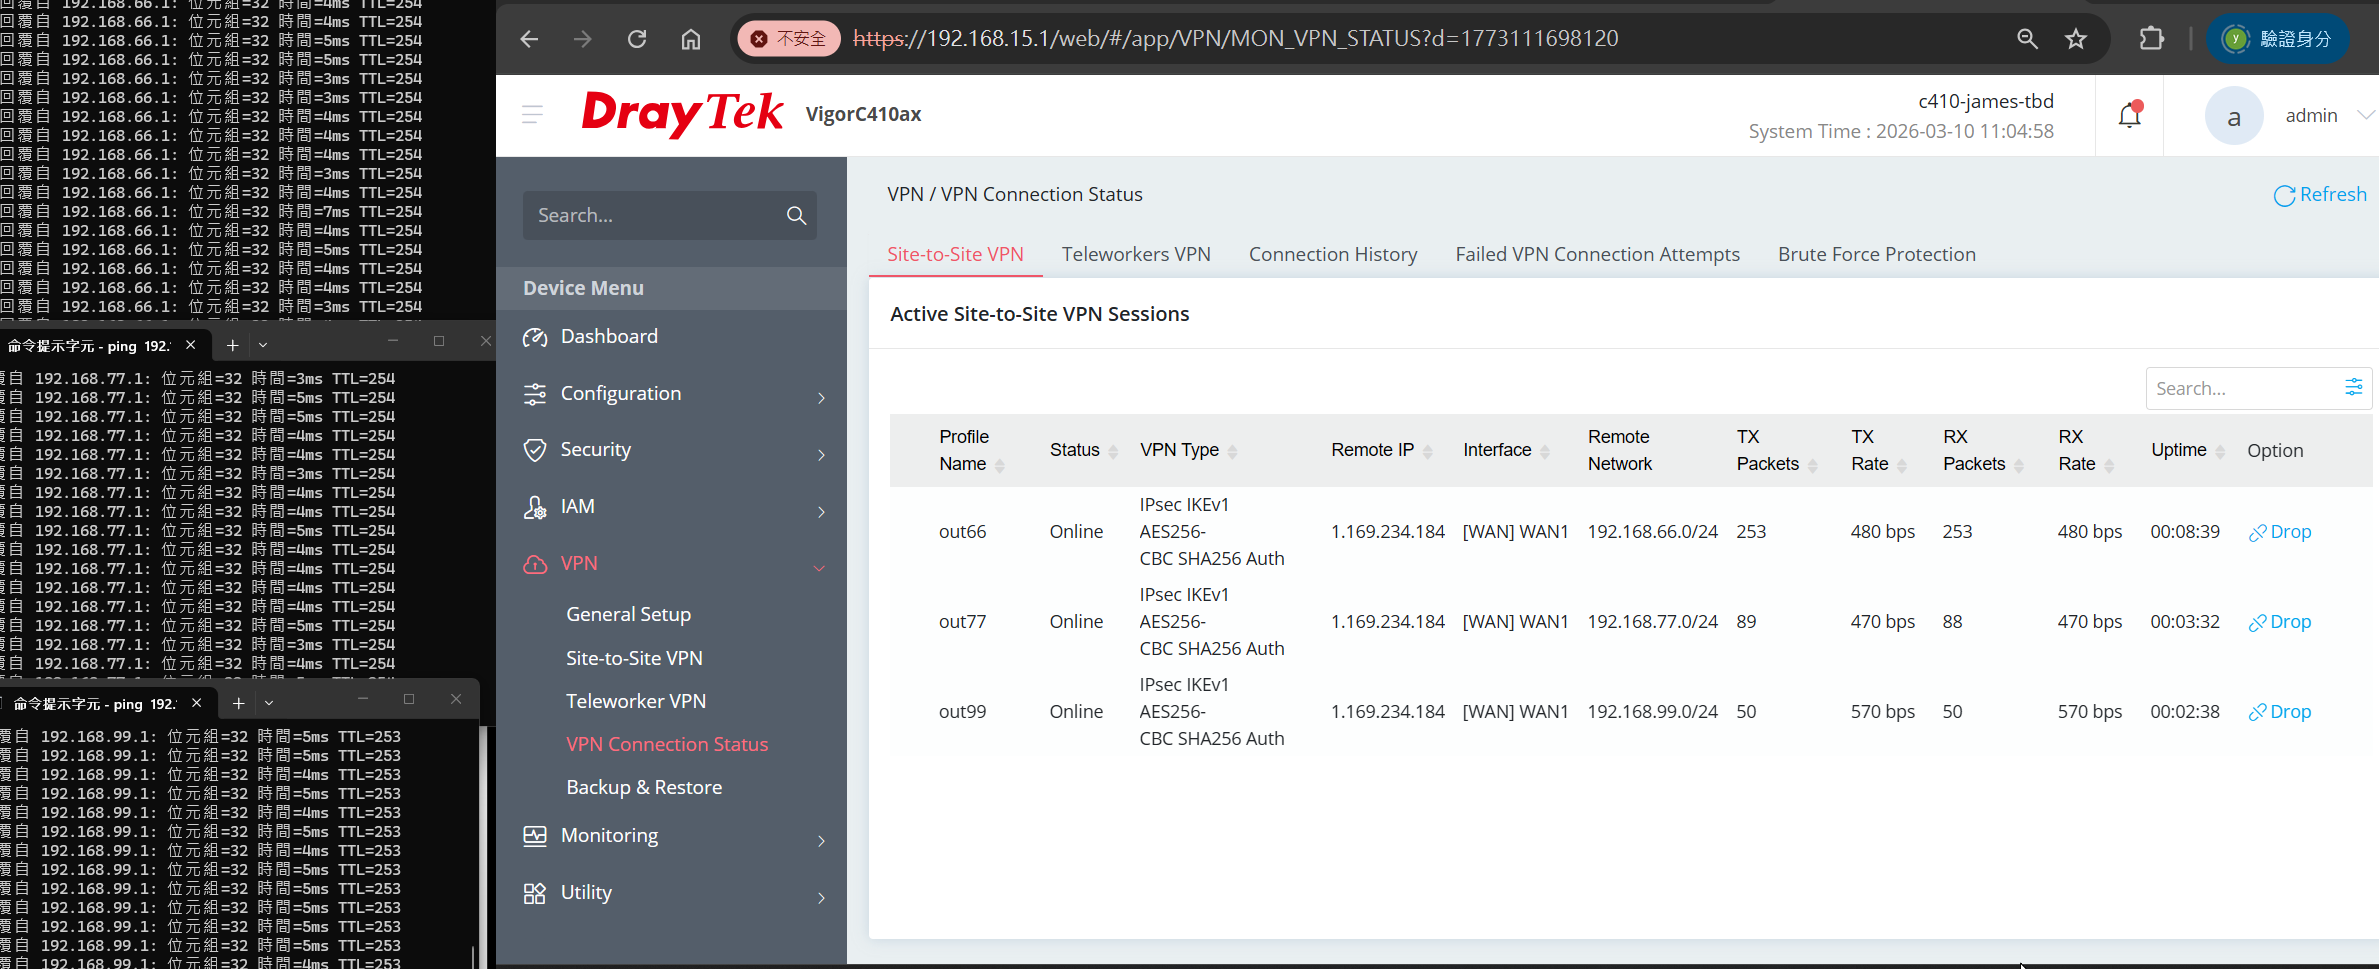Image resolution: width=2379 pixels, height=969 pixels.
Task: Sort table by Status column
Action: tap(1082, 450)
